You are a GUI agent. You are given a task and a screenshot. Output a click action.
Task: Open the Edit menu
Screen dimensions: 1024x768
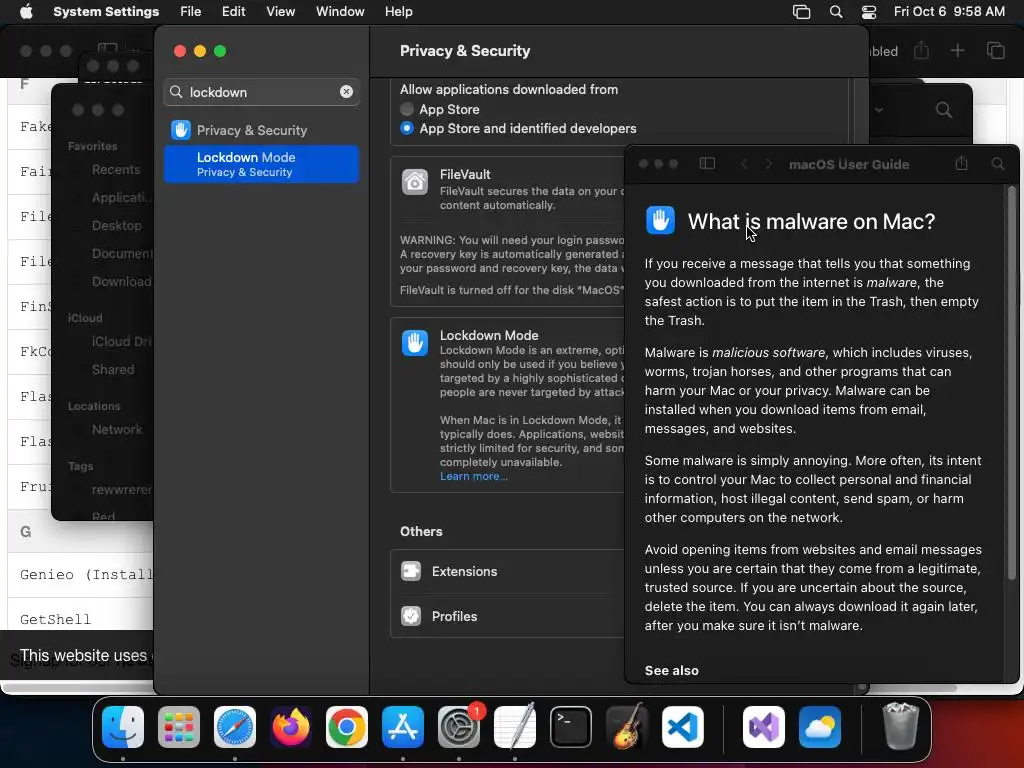click(234, 12)
